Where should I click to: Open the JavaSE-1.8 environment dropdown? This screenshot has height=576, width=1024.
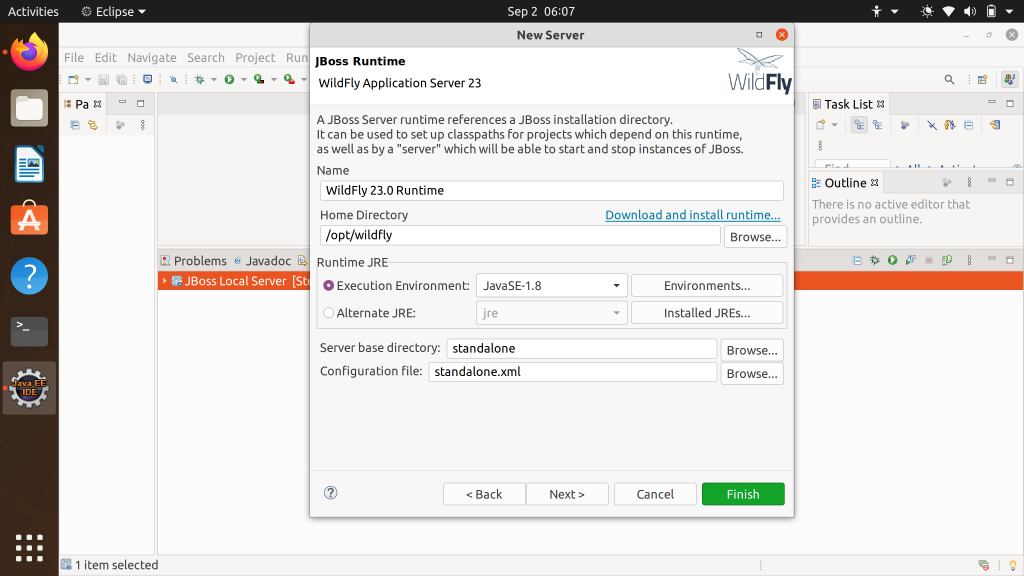[617, 285]
